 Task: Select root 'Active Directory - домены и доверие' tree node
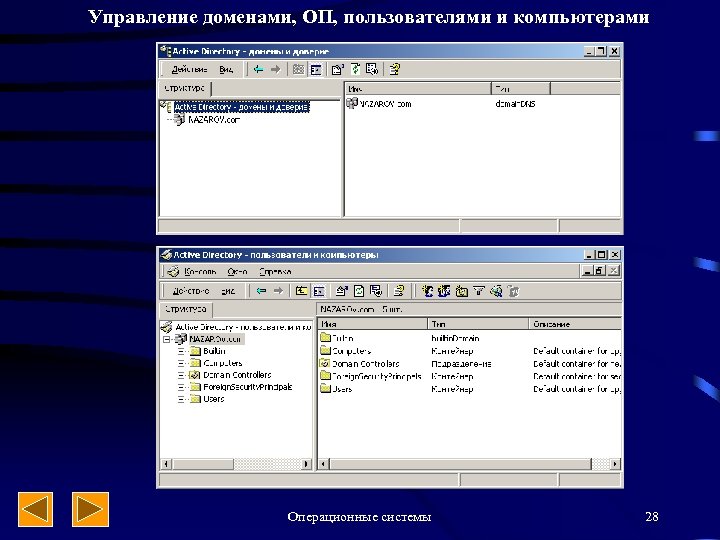tap(241, 107)
